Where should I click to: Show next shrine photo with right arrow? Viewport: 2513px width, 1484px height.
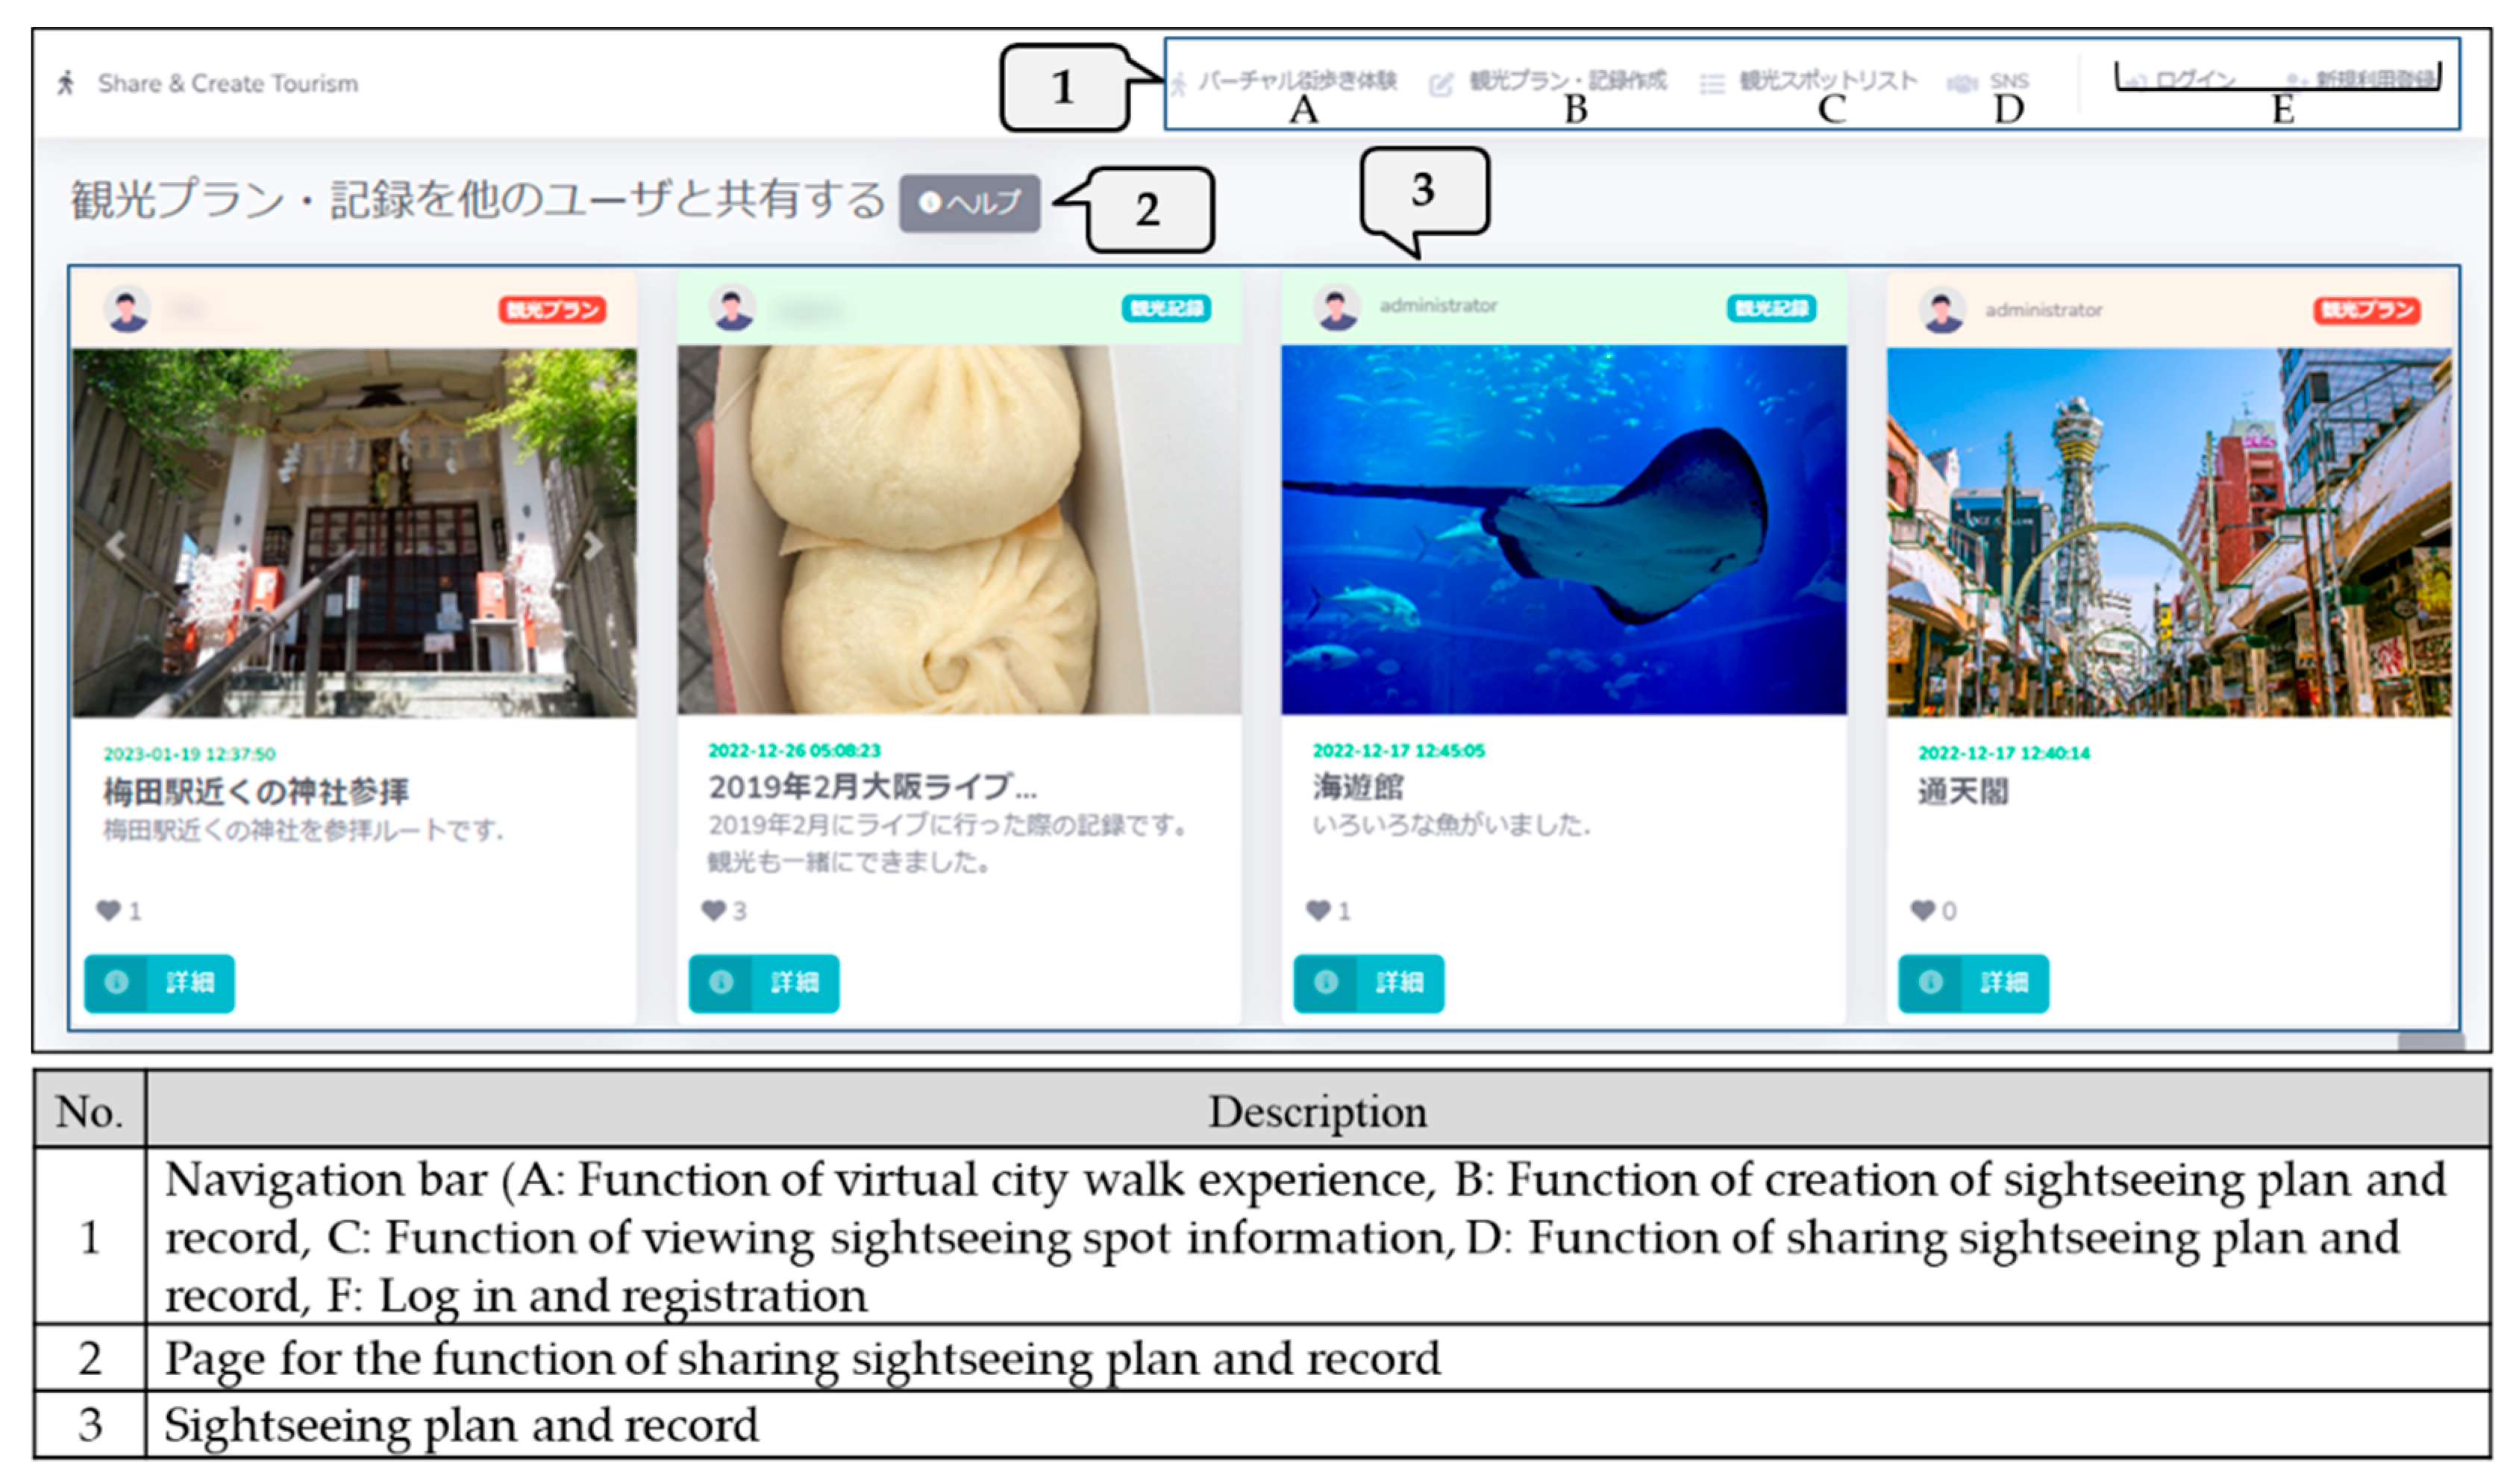pos(593,546)
